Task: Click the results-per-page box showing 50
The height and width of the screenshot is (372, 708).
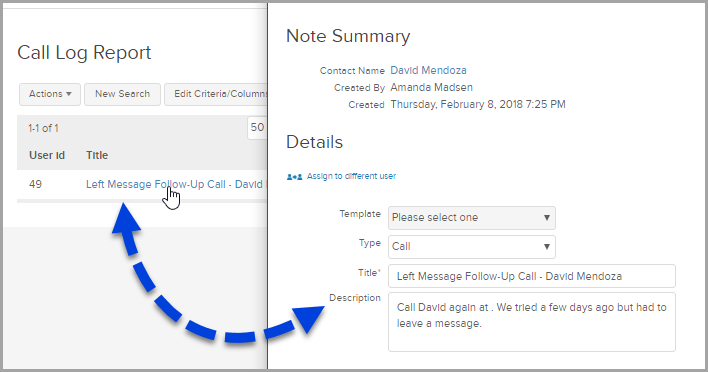Action: 257,128
